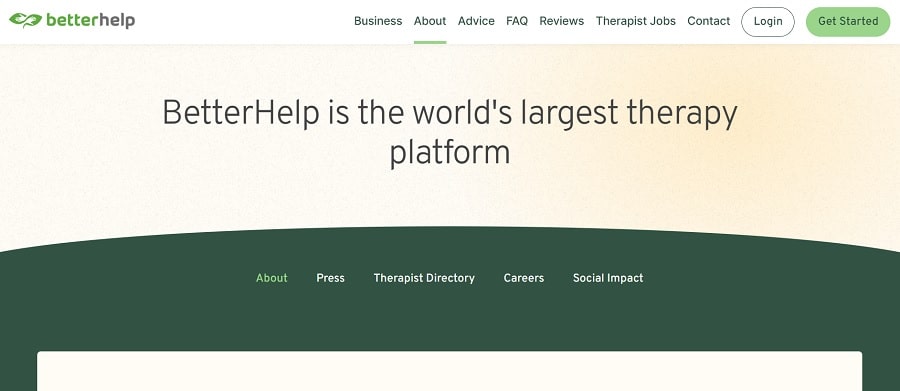This screenshot has height=391, width=900.
Task: Select About in the top navigation
Action: point(430,21)
